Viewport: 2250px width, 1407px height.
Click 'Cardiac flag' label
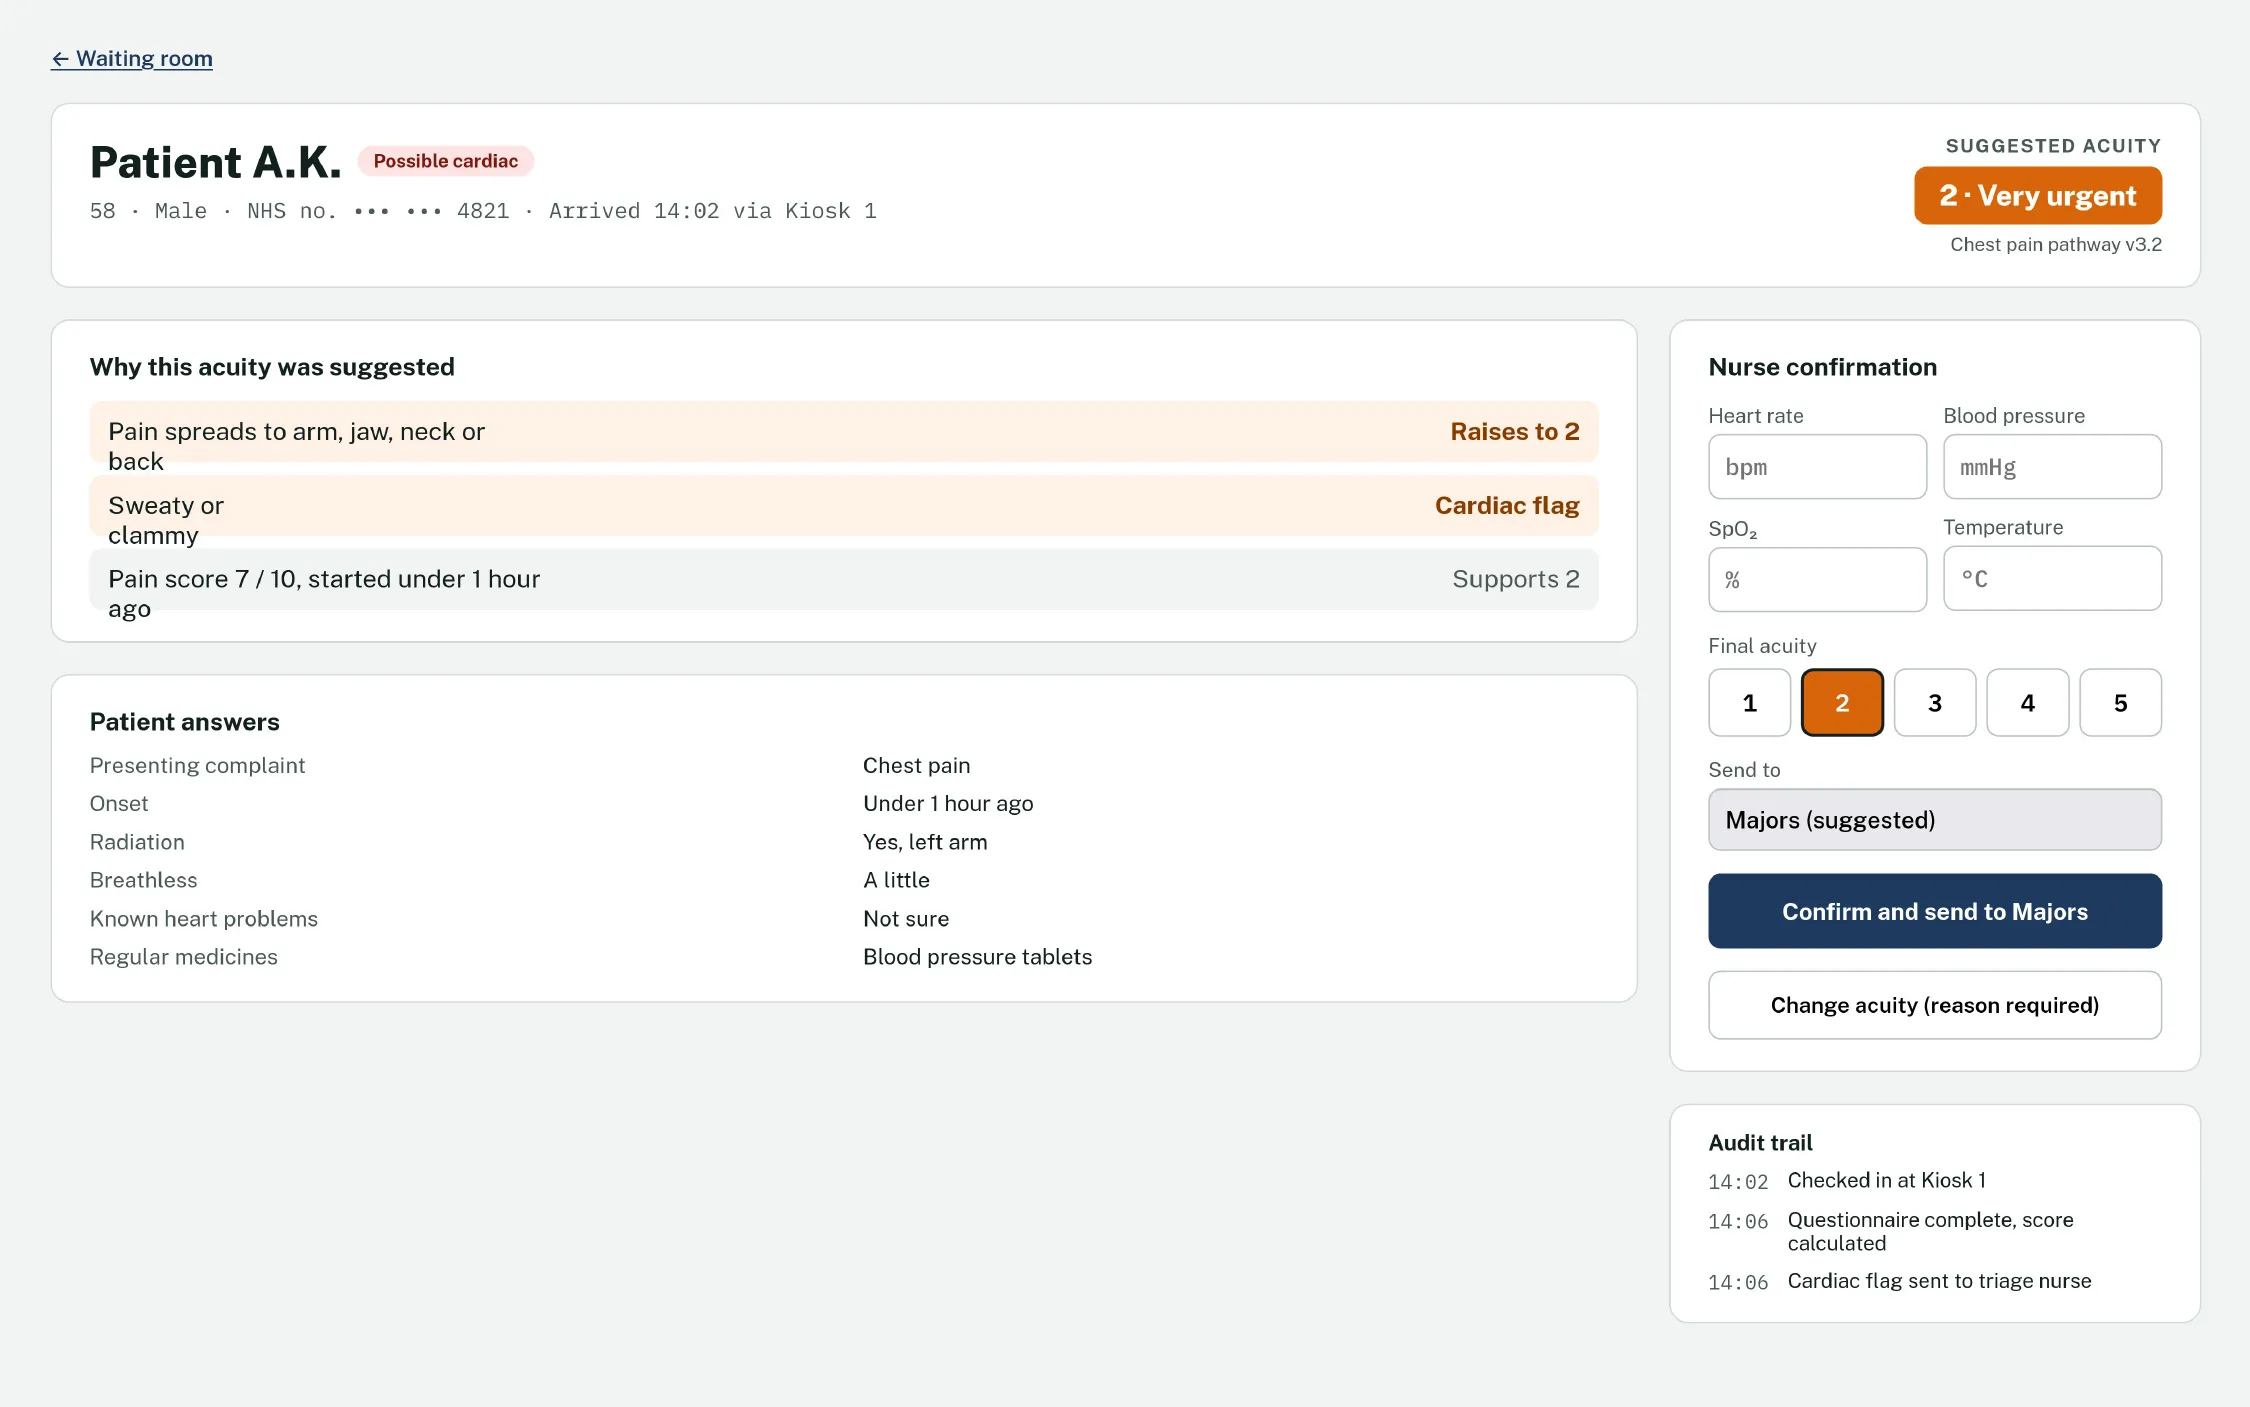pyautogui.click(x=1507, y=506)
